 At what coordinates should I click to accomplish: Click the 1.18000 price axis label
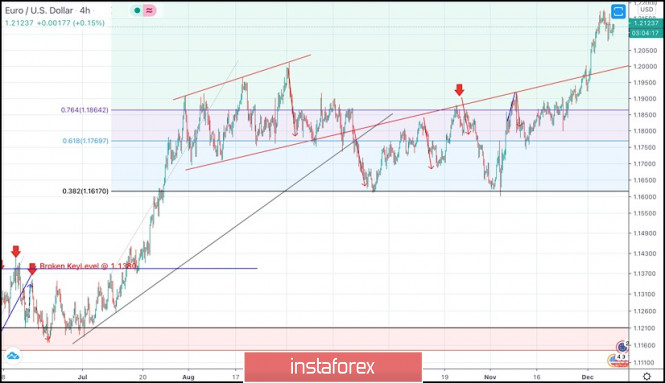(645, 131)
